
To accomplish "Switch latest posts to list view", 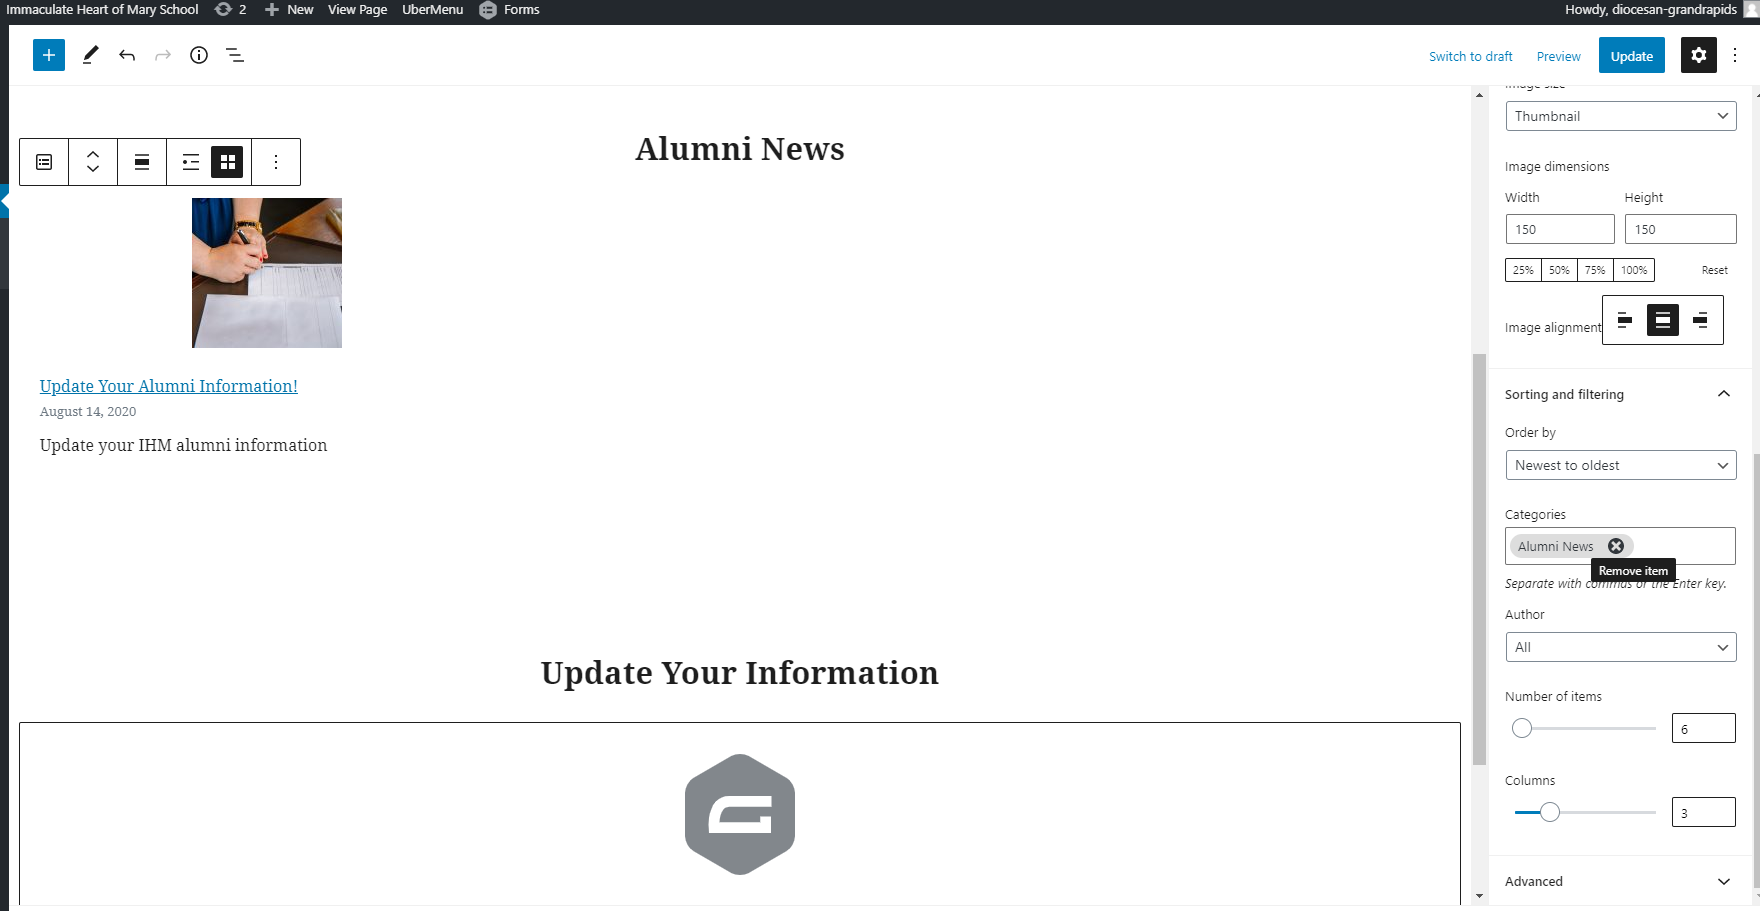I will [x=191, y=162].
